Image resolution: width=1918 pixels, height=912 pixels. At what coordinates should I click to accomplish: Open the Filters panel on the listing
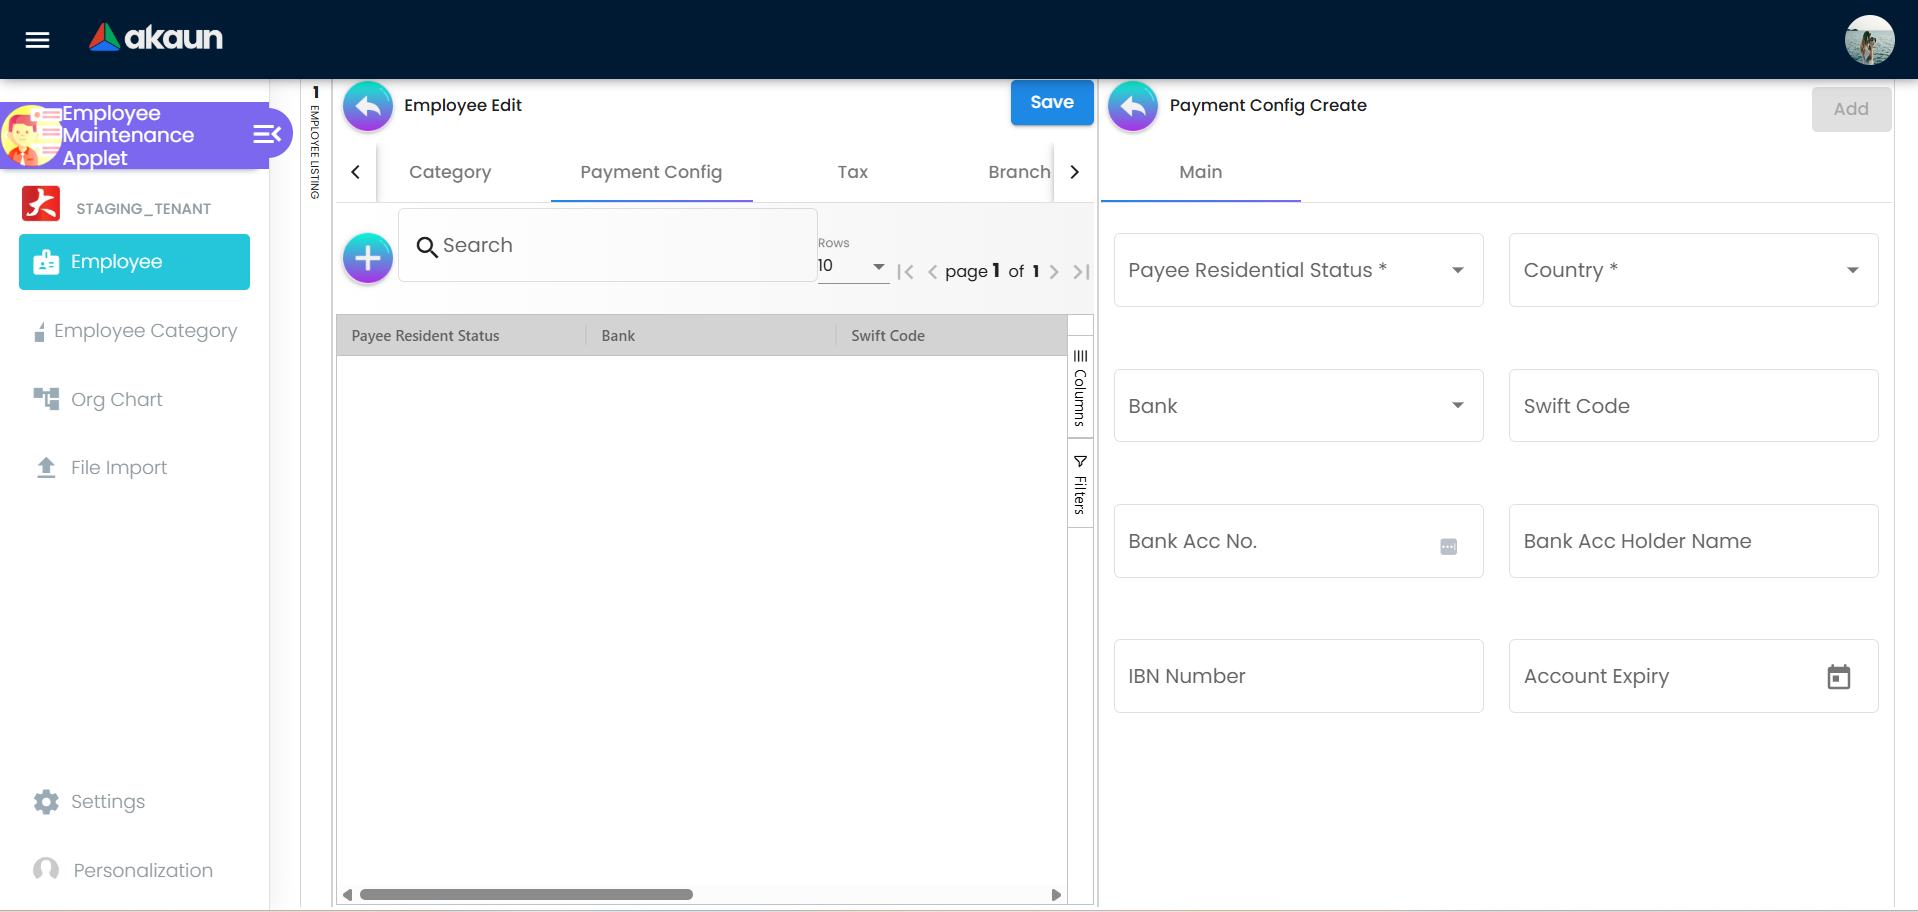coord(1079,483)
